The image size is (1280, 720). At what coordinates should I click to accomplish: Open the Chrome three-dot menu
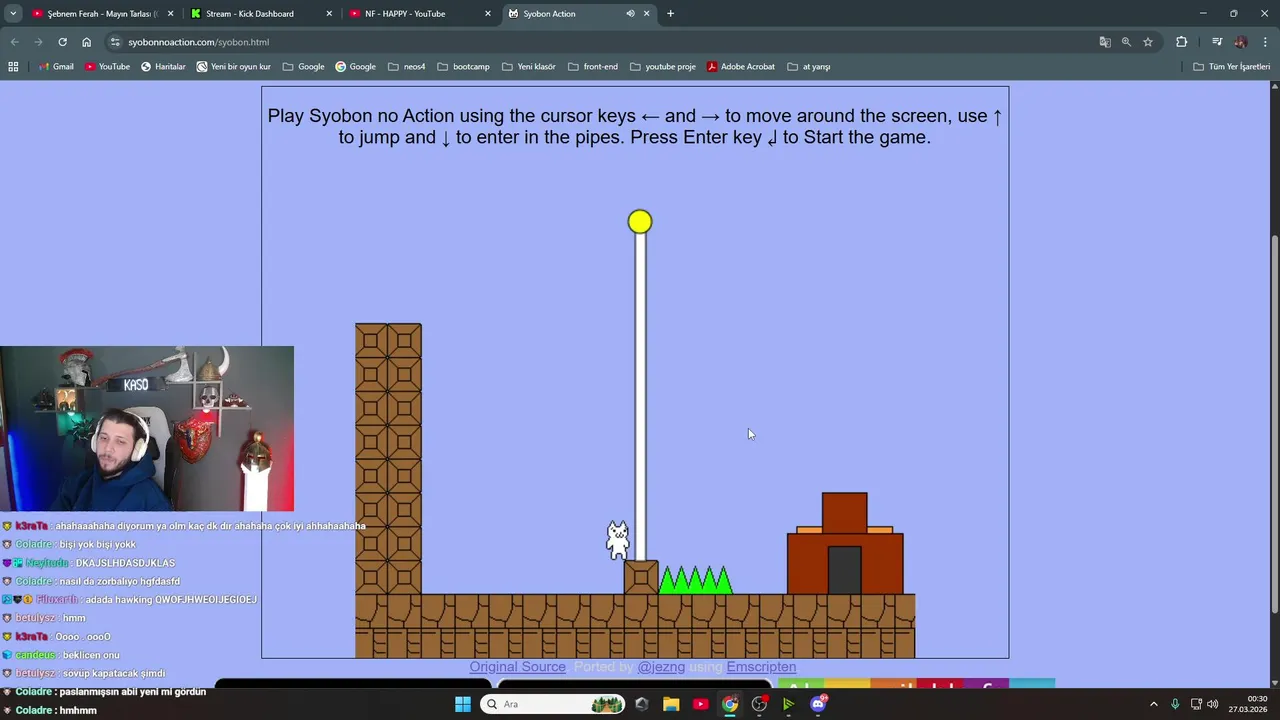[1266, 42]
